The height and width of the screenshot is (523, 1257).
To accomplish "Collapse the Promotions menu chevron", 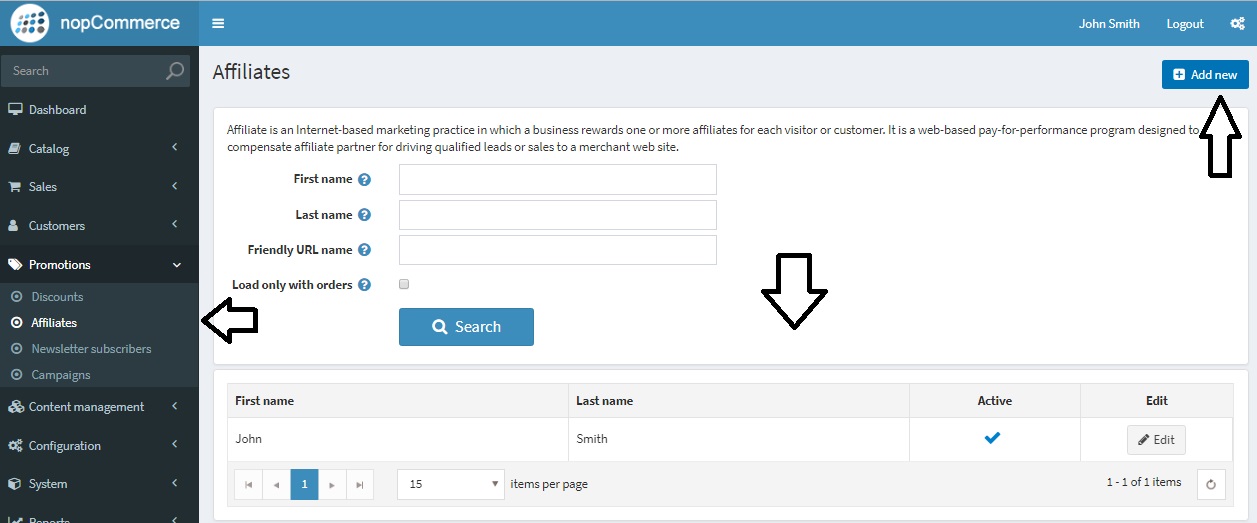I will coord(177,265).
